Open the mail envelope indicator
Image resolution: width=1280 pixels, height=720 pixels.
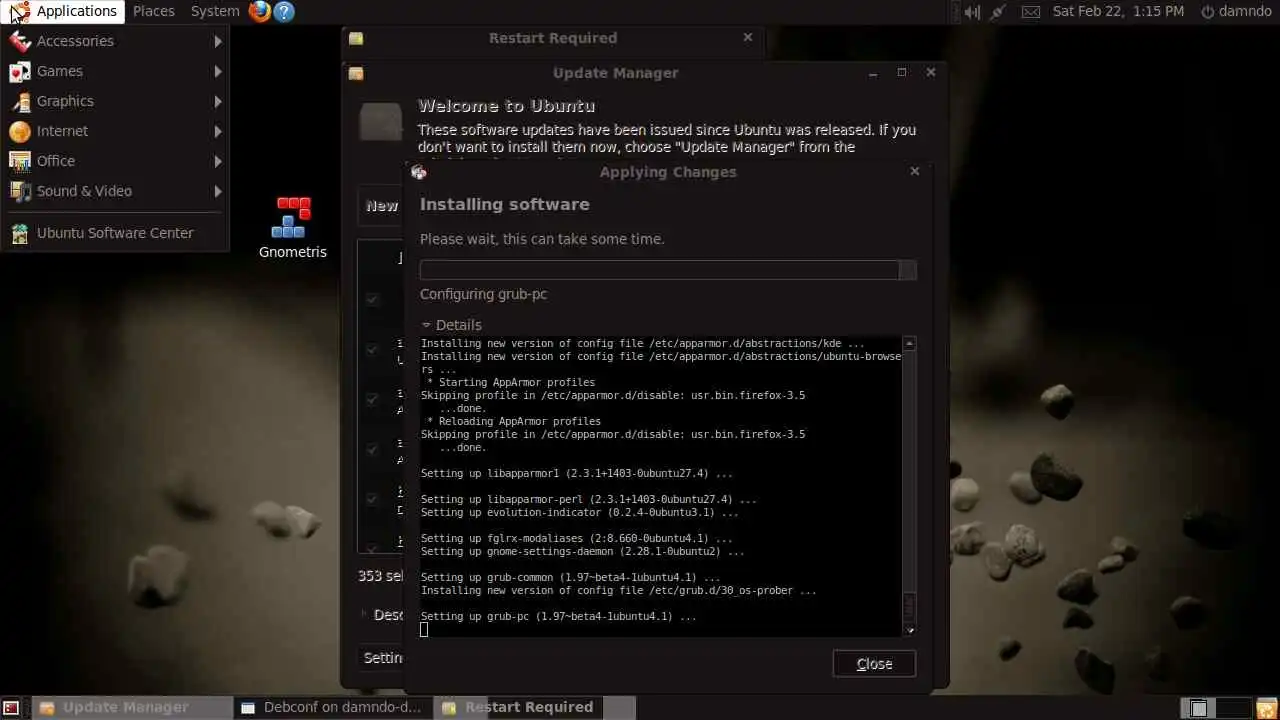click(x=1031, y=11)
